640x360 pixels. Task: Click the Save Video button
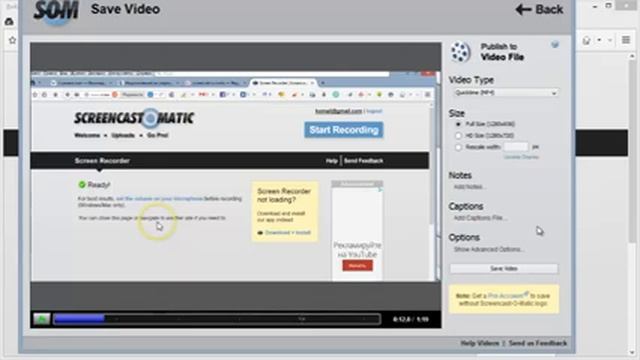pos(504,269)
